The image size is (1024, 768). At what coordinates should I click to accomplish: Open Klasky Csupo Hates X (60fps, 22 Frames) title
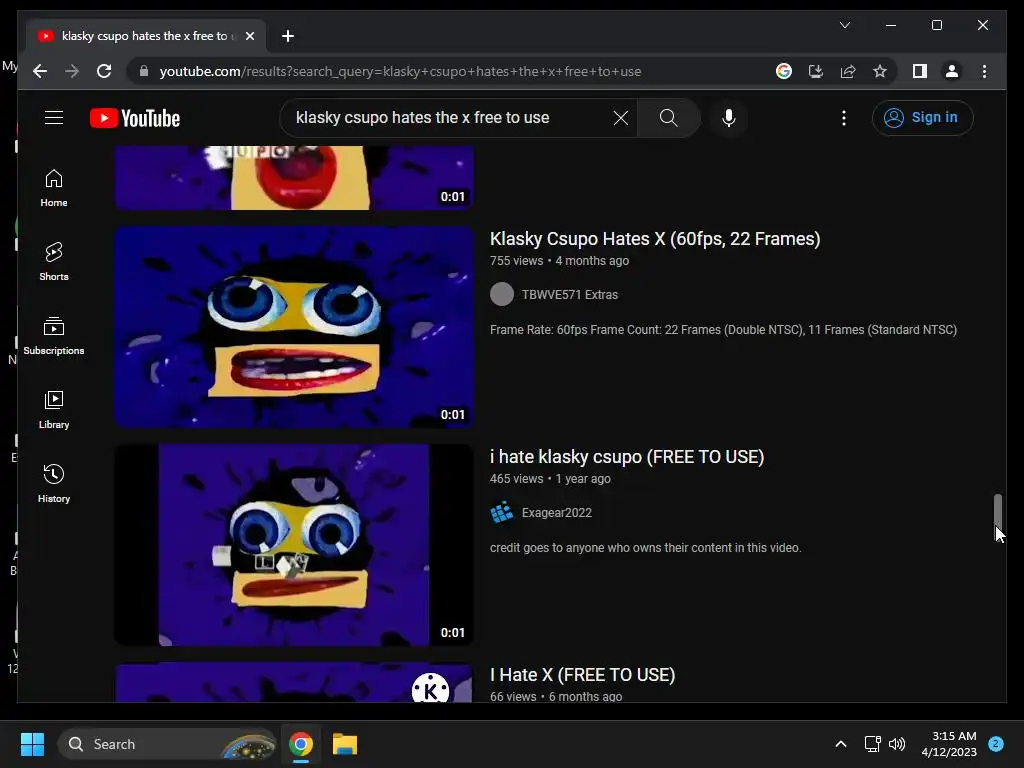coord(655,239)
